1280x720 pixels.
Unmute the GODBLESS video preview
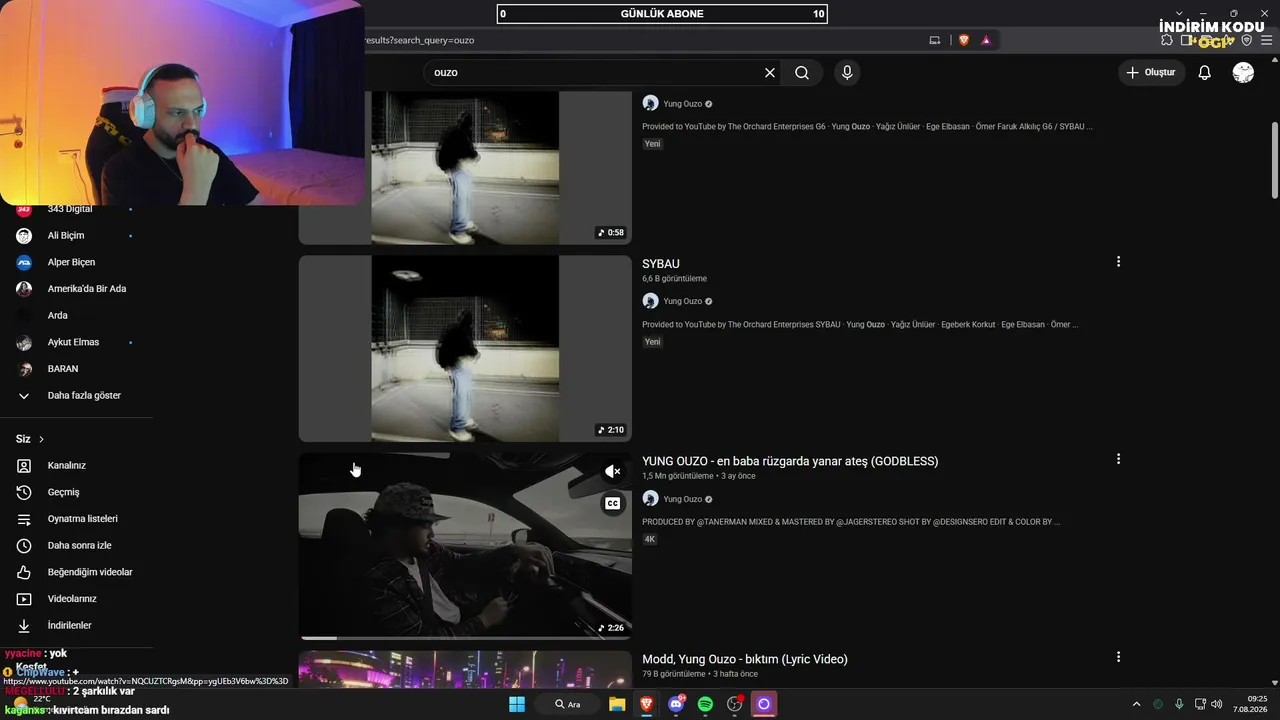click(x=613, y=471)
